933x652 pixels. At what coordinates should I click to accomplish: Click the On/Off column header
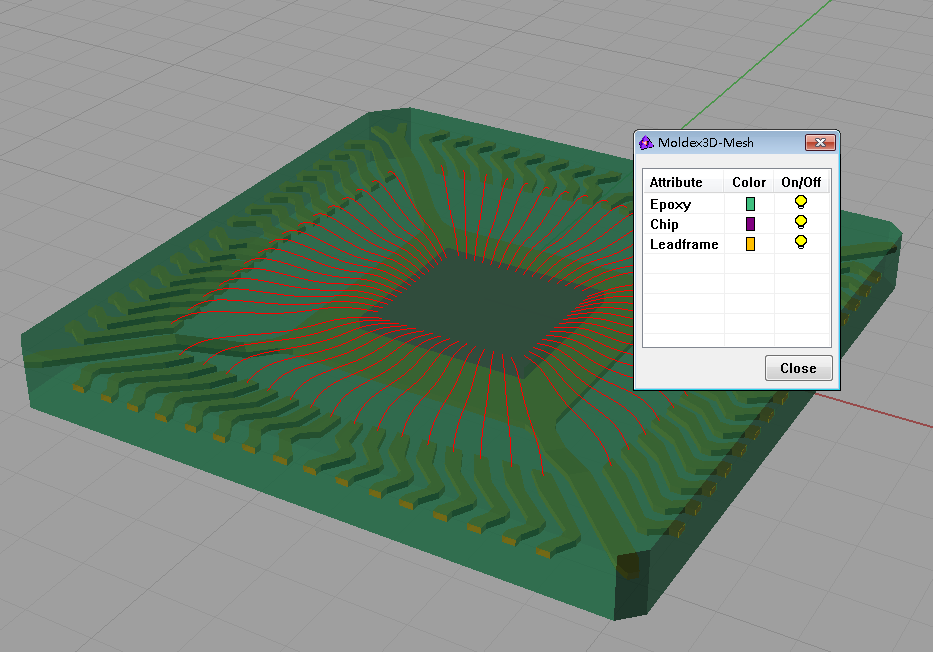[801, 182]
